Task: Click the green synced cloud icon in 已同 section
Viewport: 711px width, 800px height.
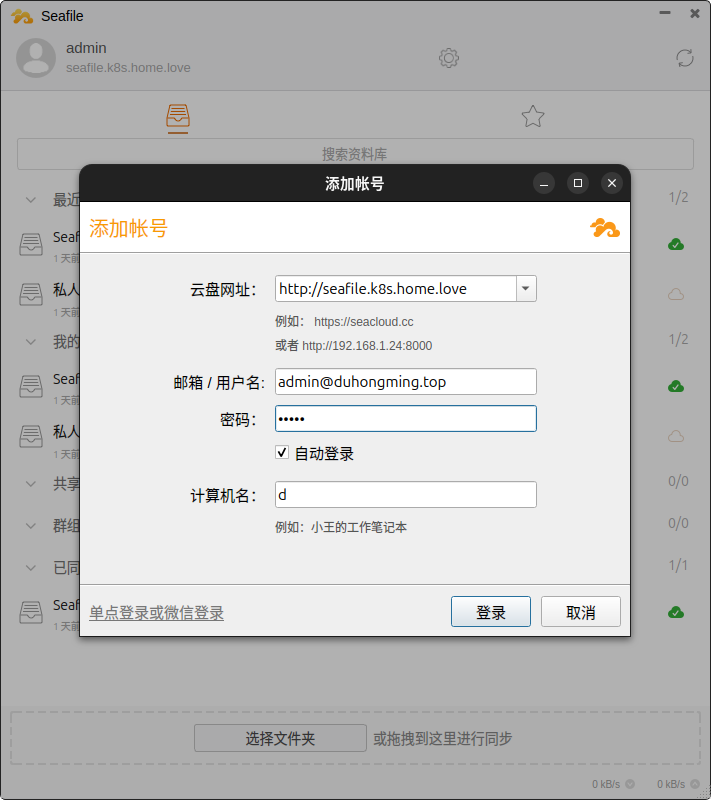Action: click(676, 612)
